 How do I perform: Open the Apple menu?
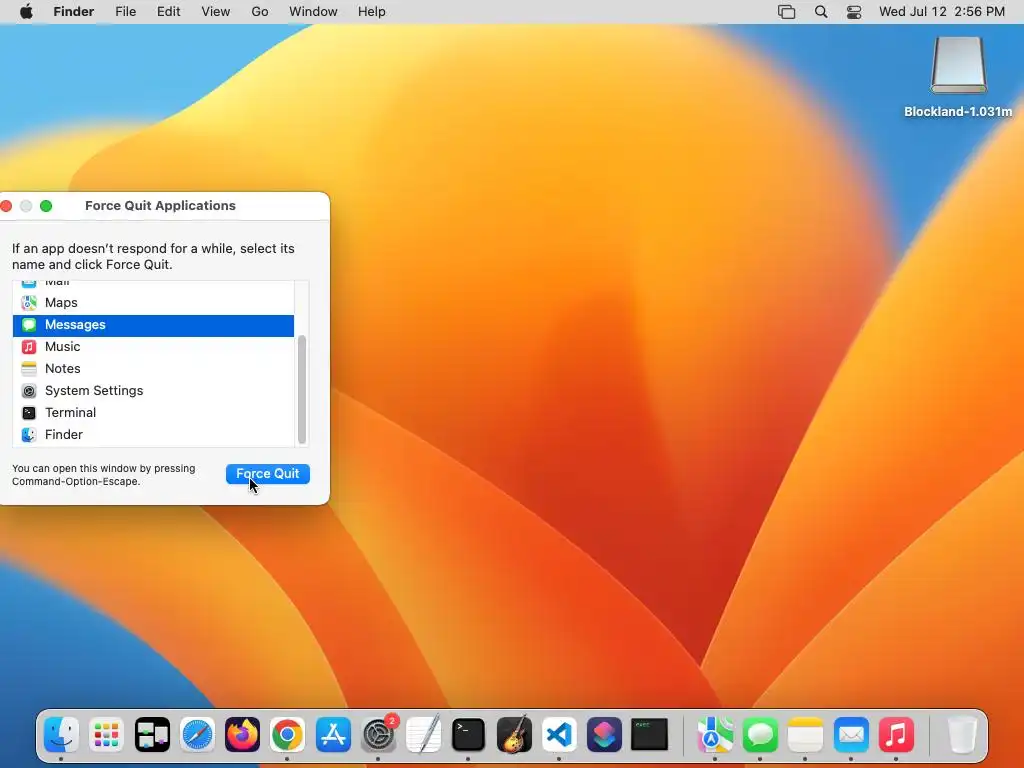(x=26, y=12)
